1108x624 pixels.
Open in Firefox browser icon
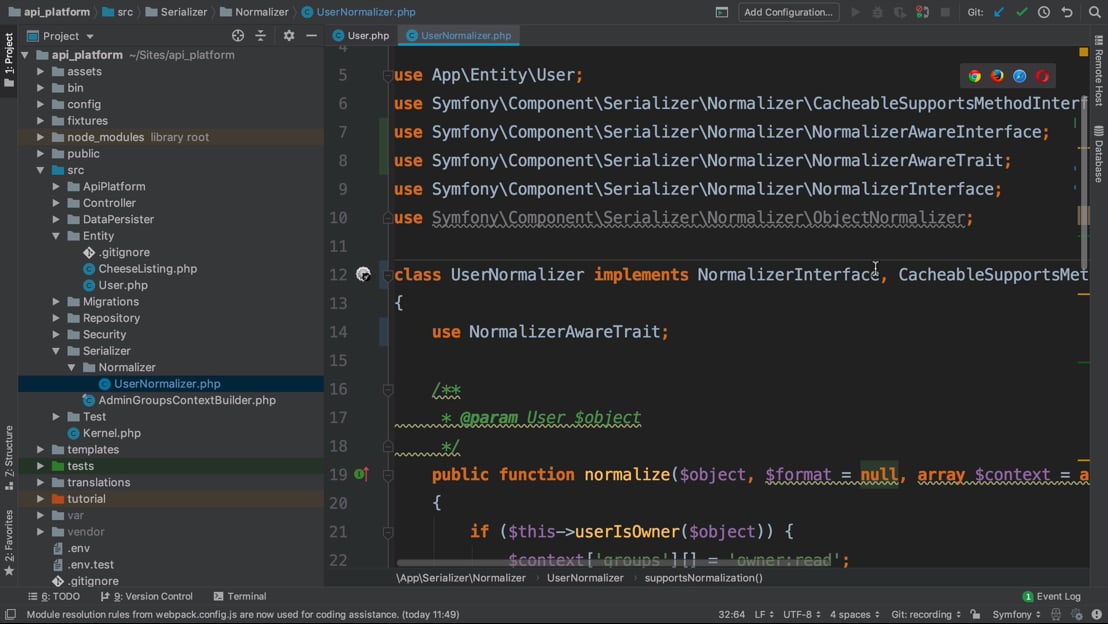pyautogui.click(x=997, y=76)
